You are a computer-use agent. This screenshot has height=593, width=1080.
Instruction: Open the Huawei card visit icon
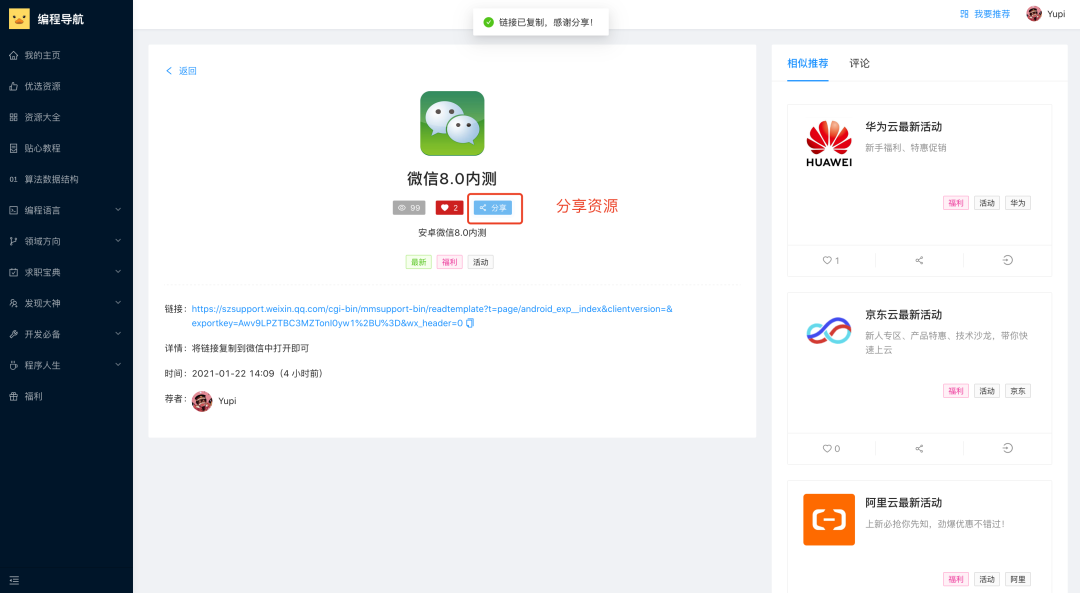1007,260
